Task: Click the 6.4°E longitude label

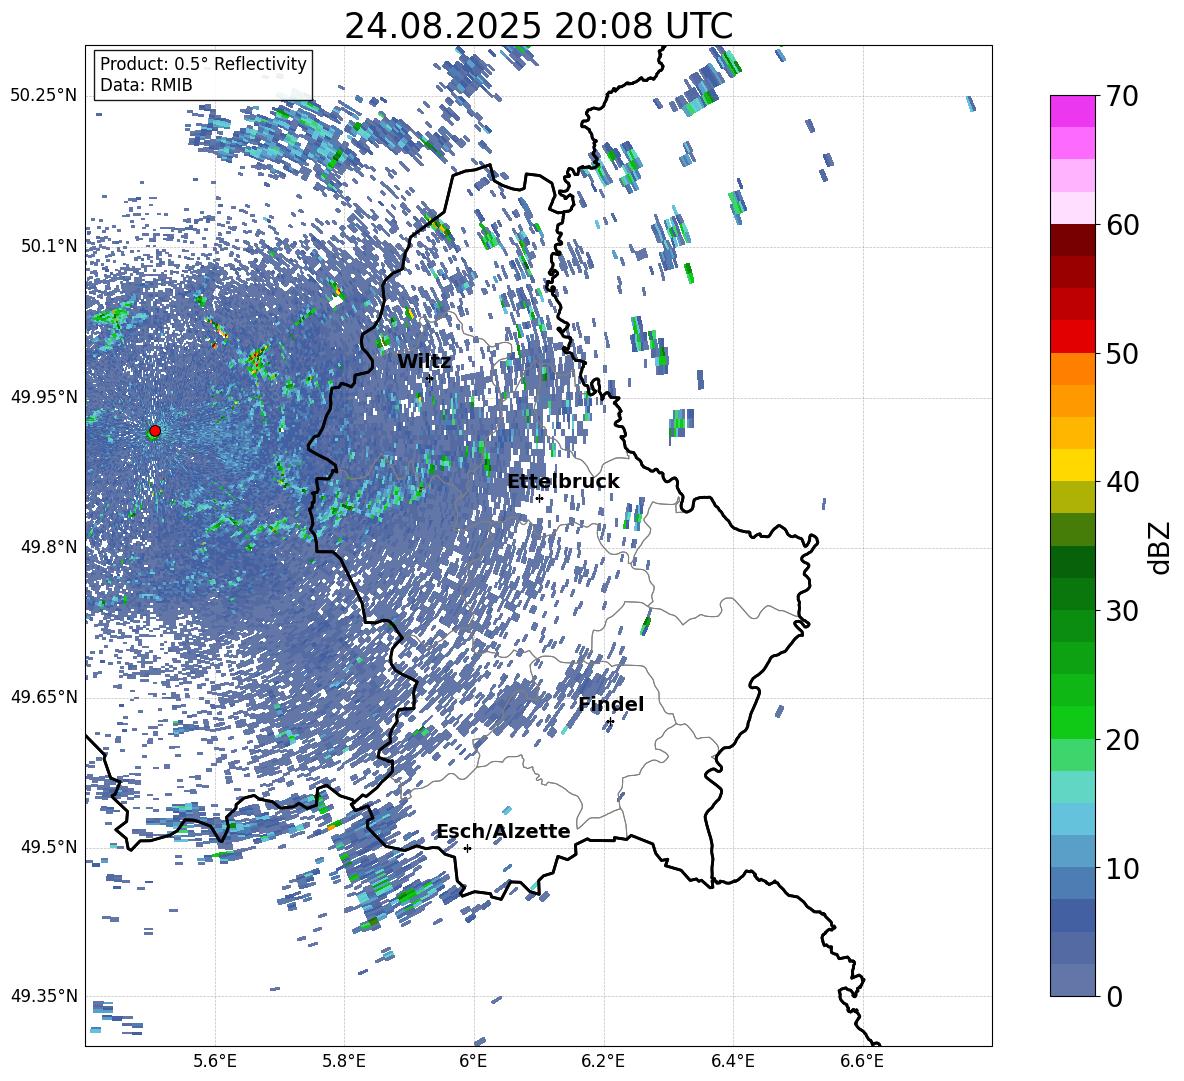Action: [732, 1061]
